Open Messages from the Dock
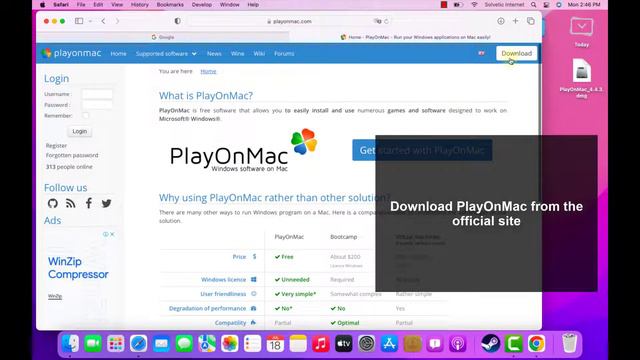640x360 pixels. [x=184, y=343]
